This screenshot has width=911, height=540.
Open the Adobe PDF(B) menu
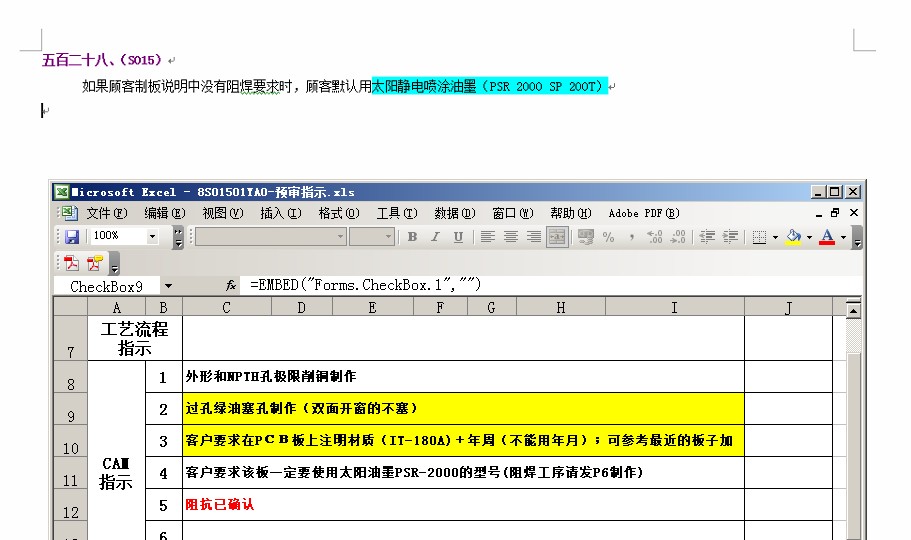pos(644,213)
